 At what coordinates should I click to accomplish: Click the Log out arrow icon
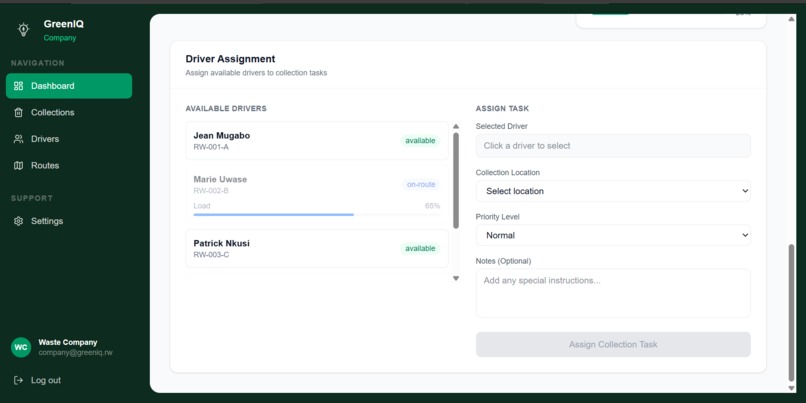19,380
